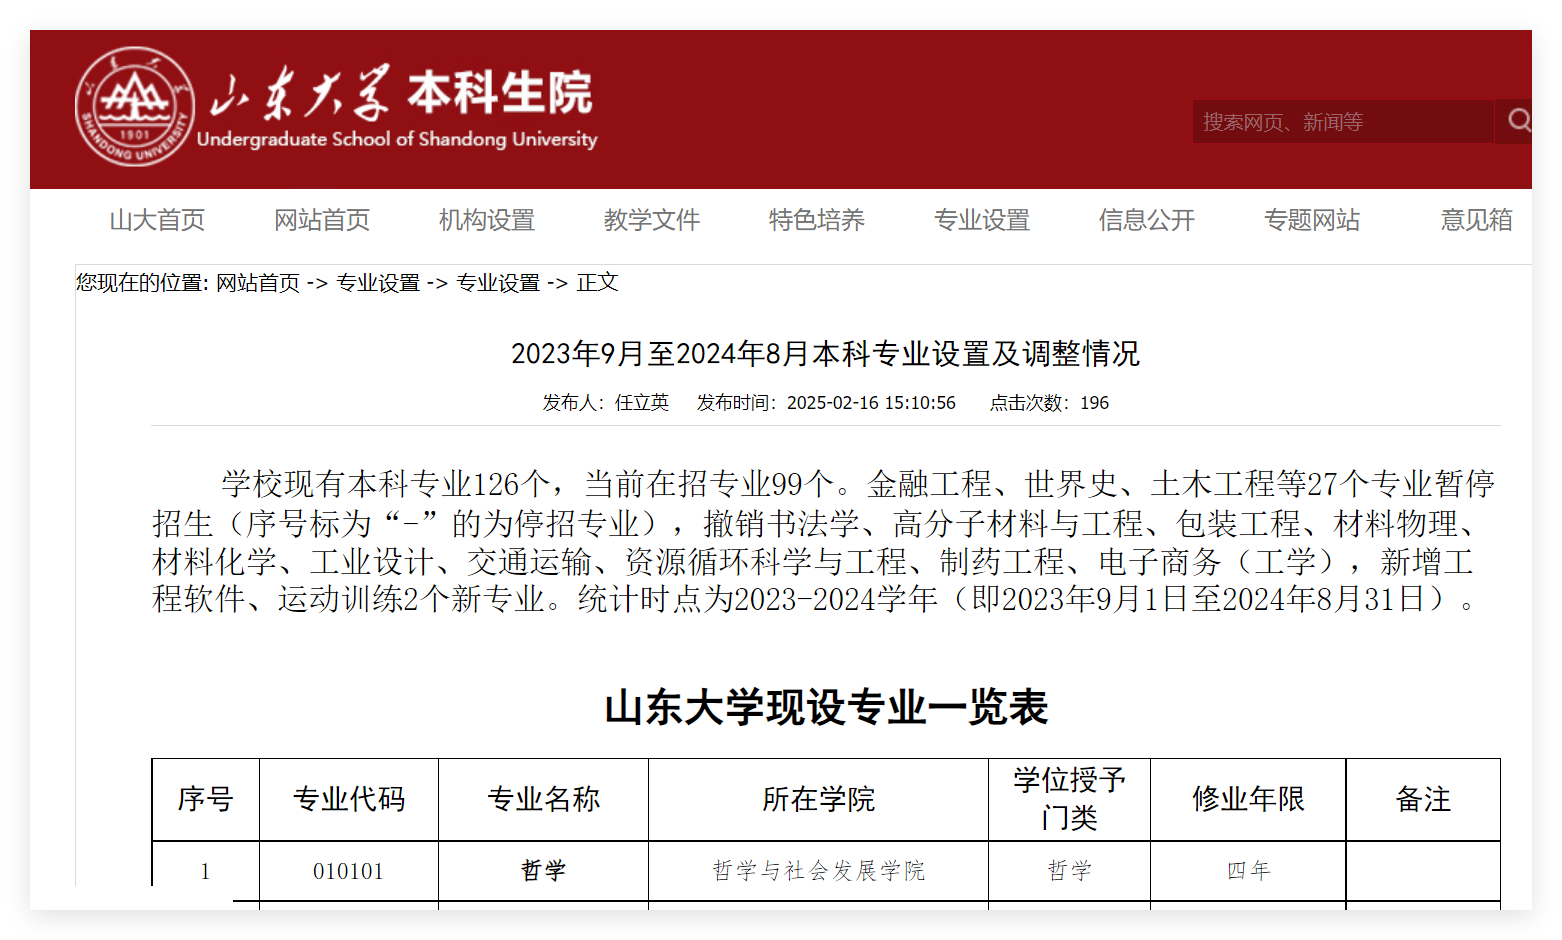Click 正文 in the breadcrumb
Screen dimensions: 1562x940
[x=597, y=283]
